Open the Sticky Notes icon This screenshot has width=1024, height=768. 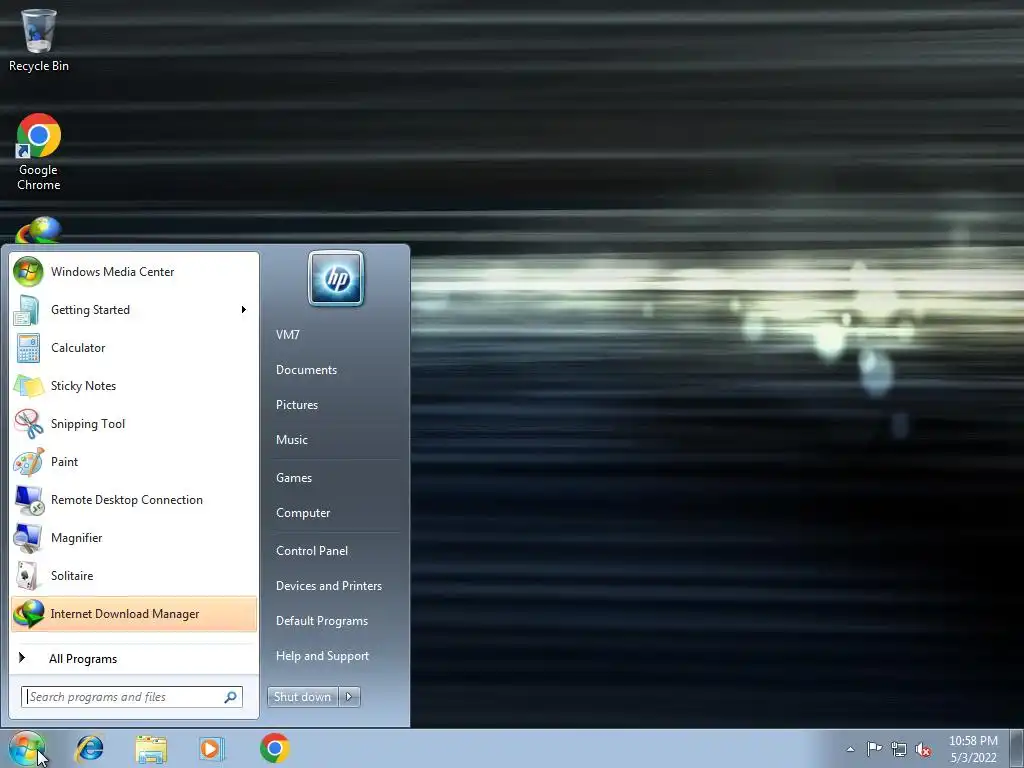click(28, 385)
